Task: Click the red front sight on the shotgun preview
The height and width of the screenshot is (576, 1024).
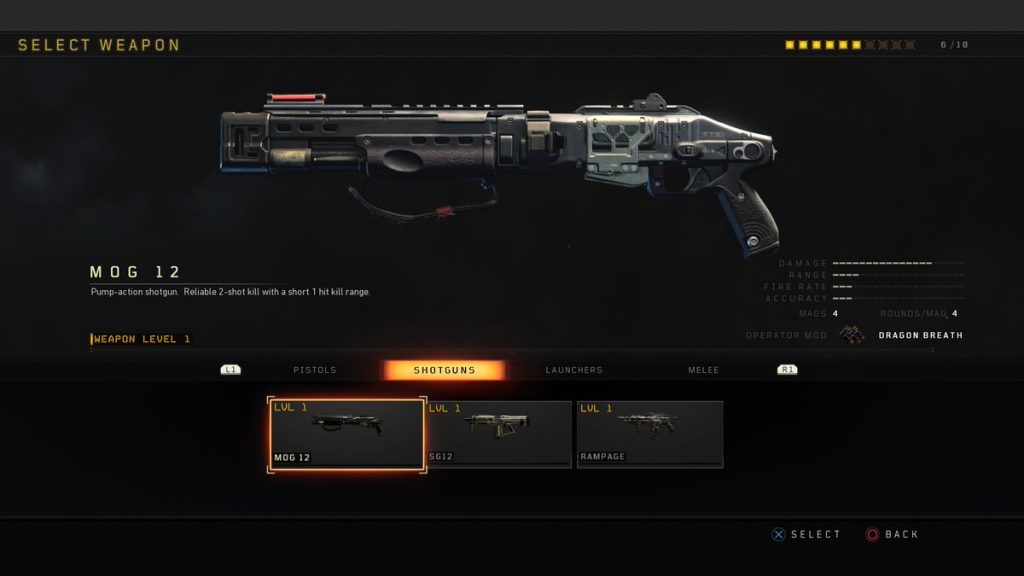Action: [295, 98]
